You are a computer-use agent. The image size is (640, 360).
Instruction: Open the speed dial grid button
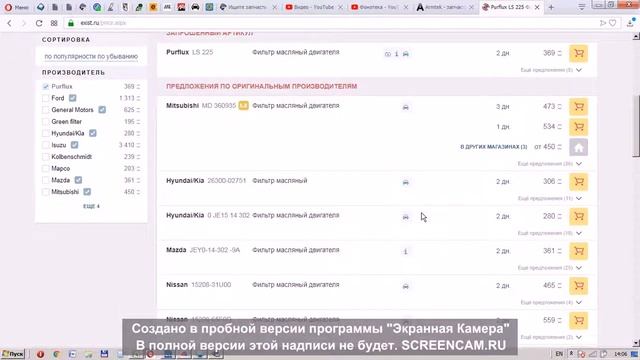click(54, 23)
